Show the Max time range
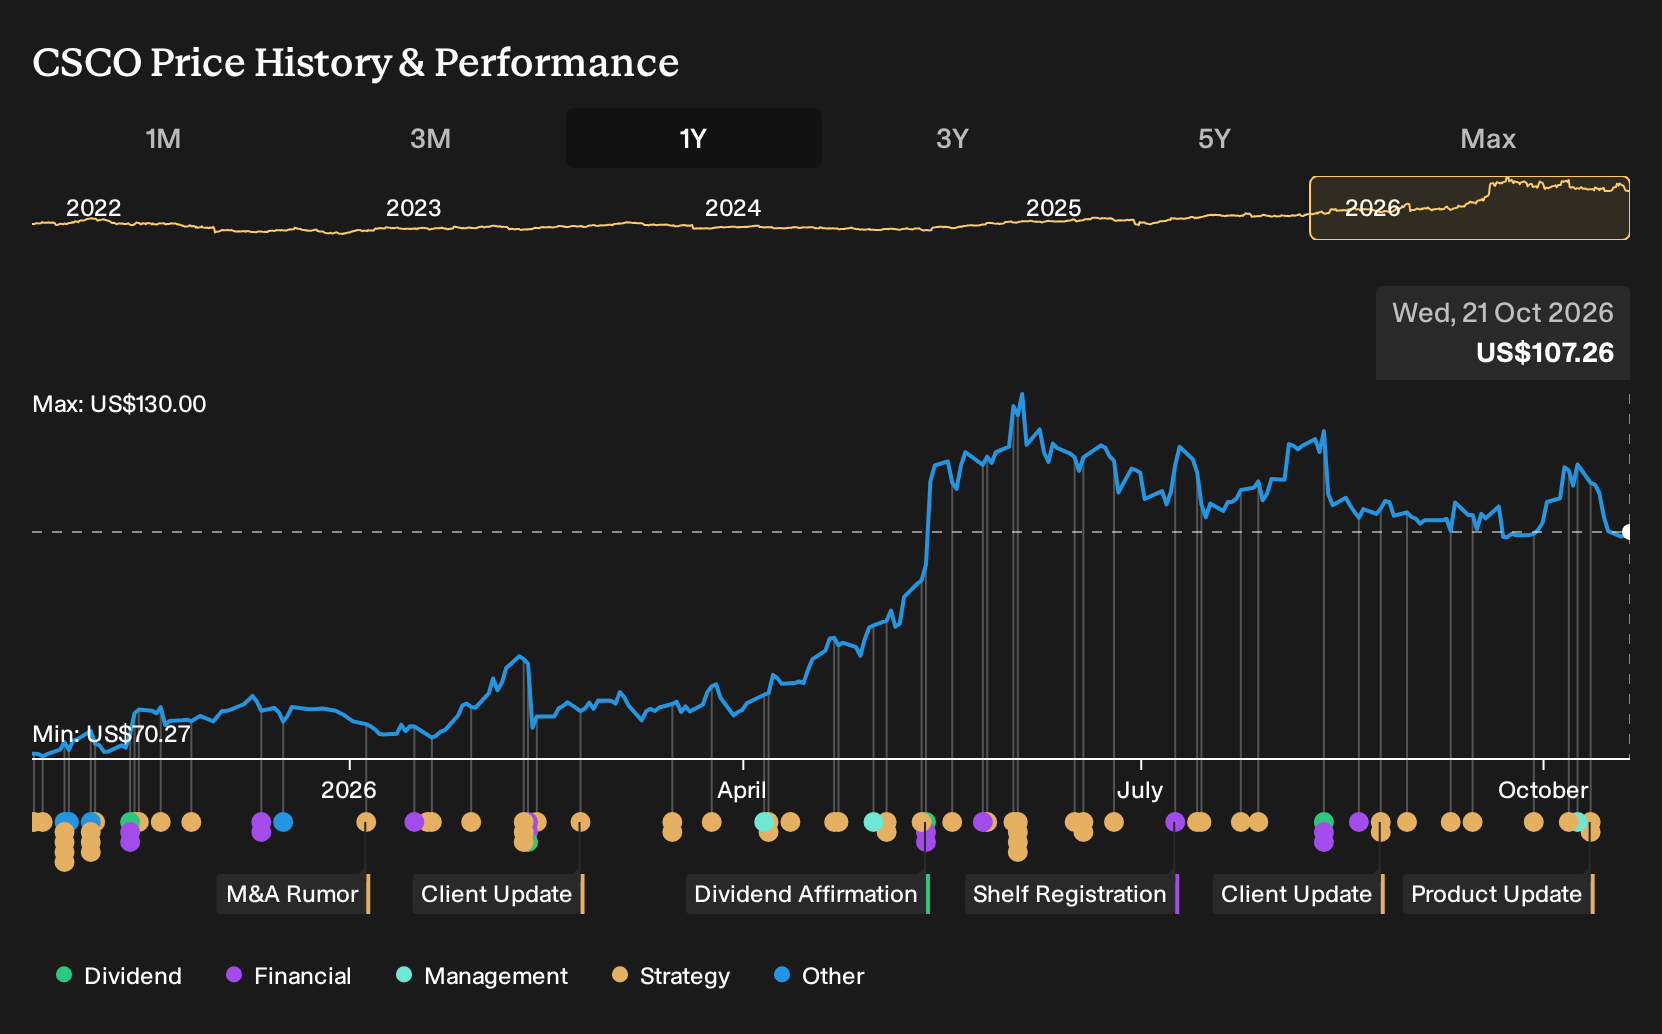1662x1034 pixels. click(x=1488, y=138)
